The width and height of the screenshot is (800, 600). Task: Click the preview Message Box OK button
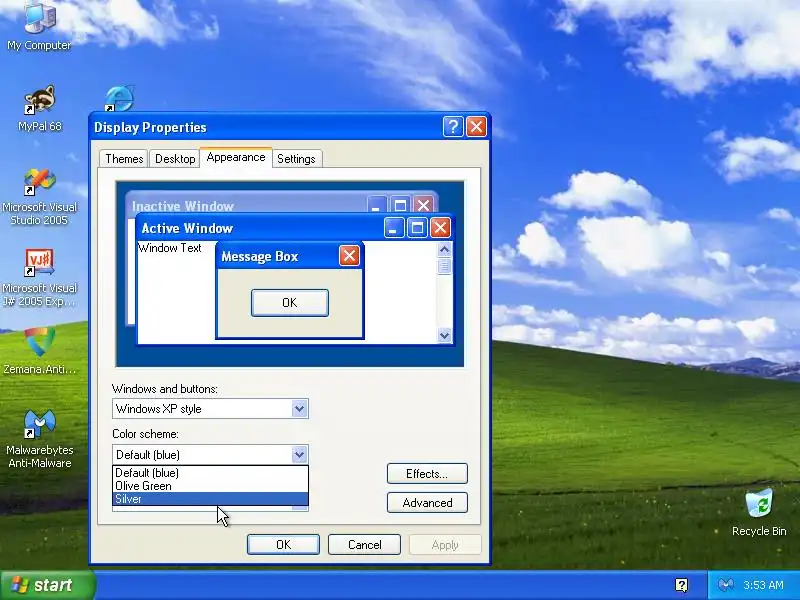(290, 303)
